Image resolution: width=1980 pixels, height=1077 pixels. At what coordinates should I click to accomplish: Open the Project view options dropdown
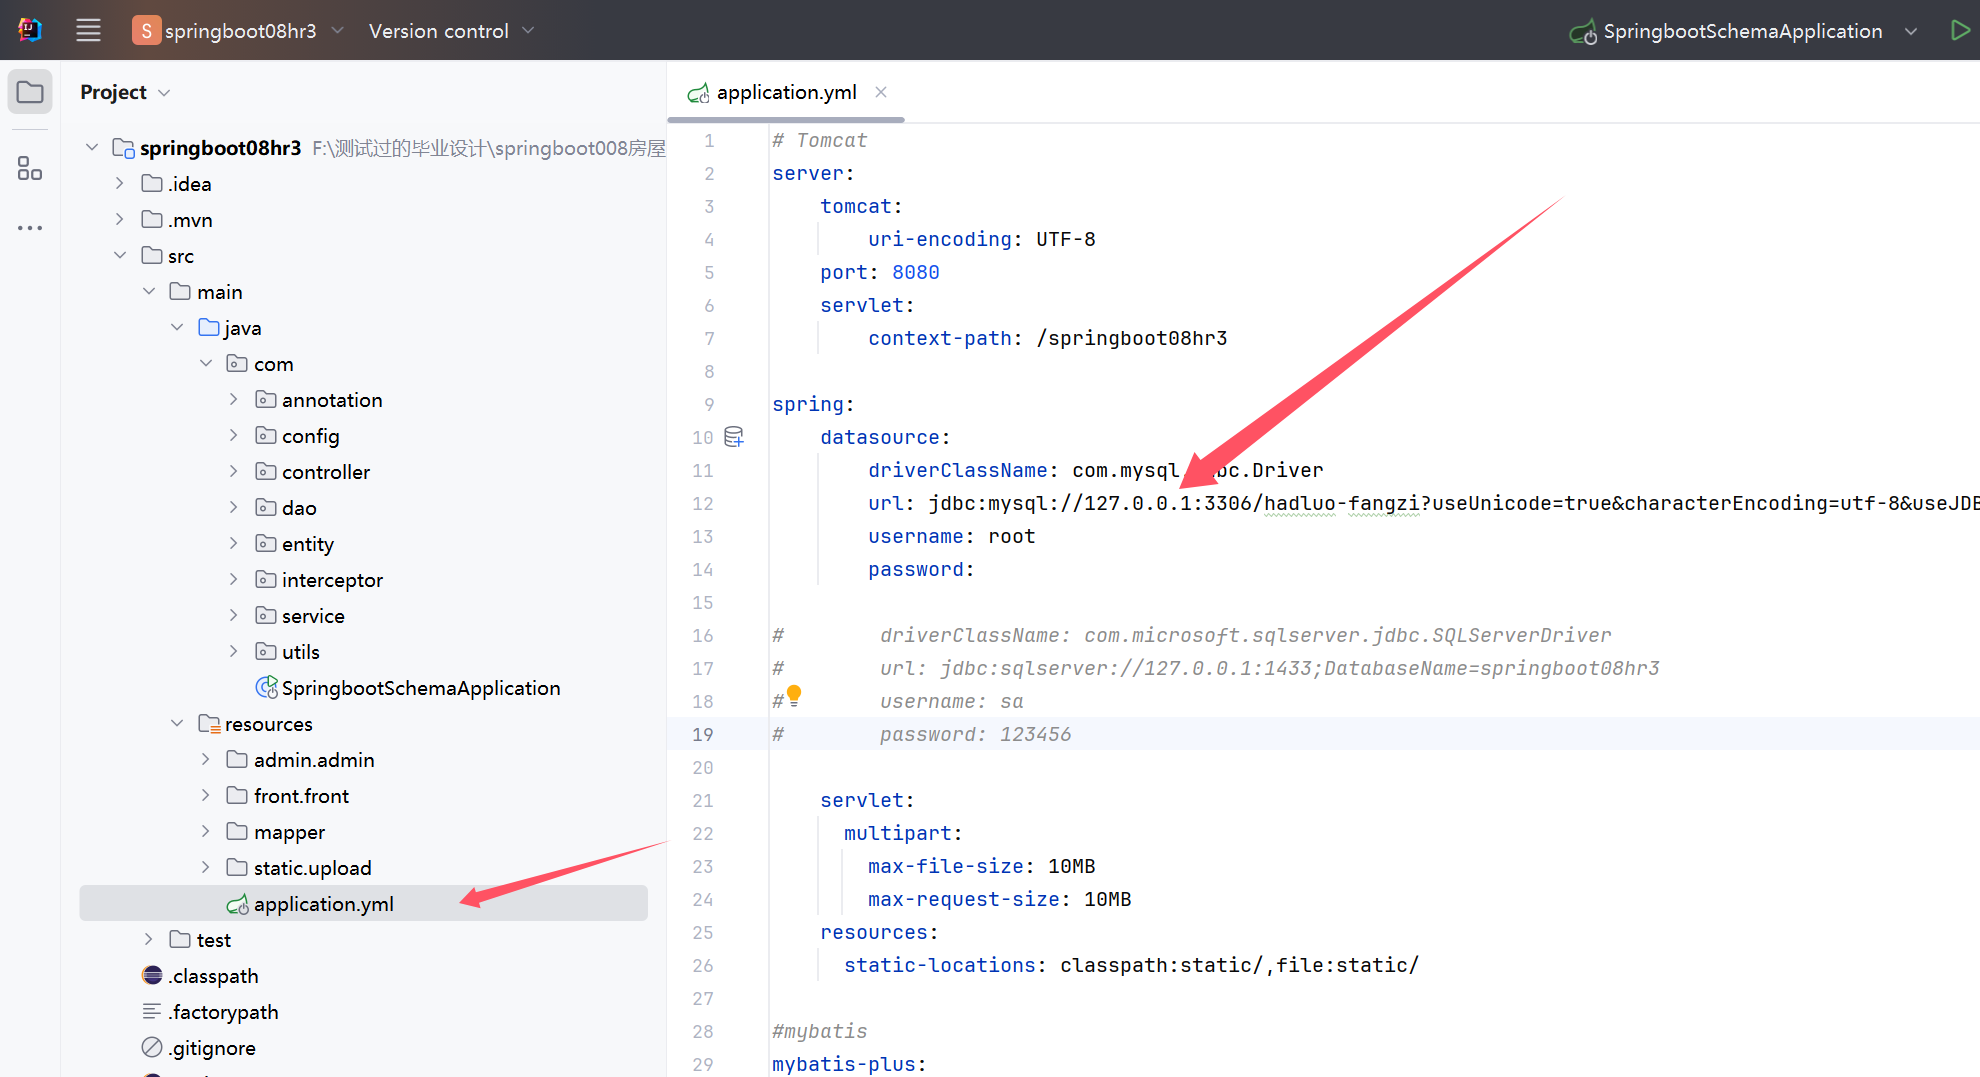pos(165,91)
